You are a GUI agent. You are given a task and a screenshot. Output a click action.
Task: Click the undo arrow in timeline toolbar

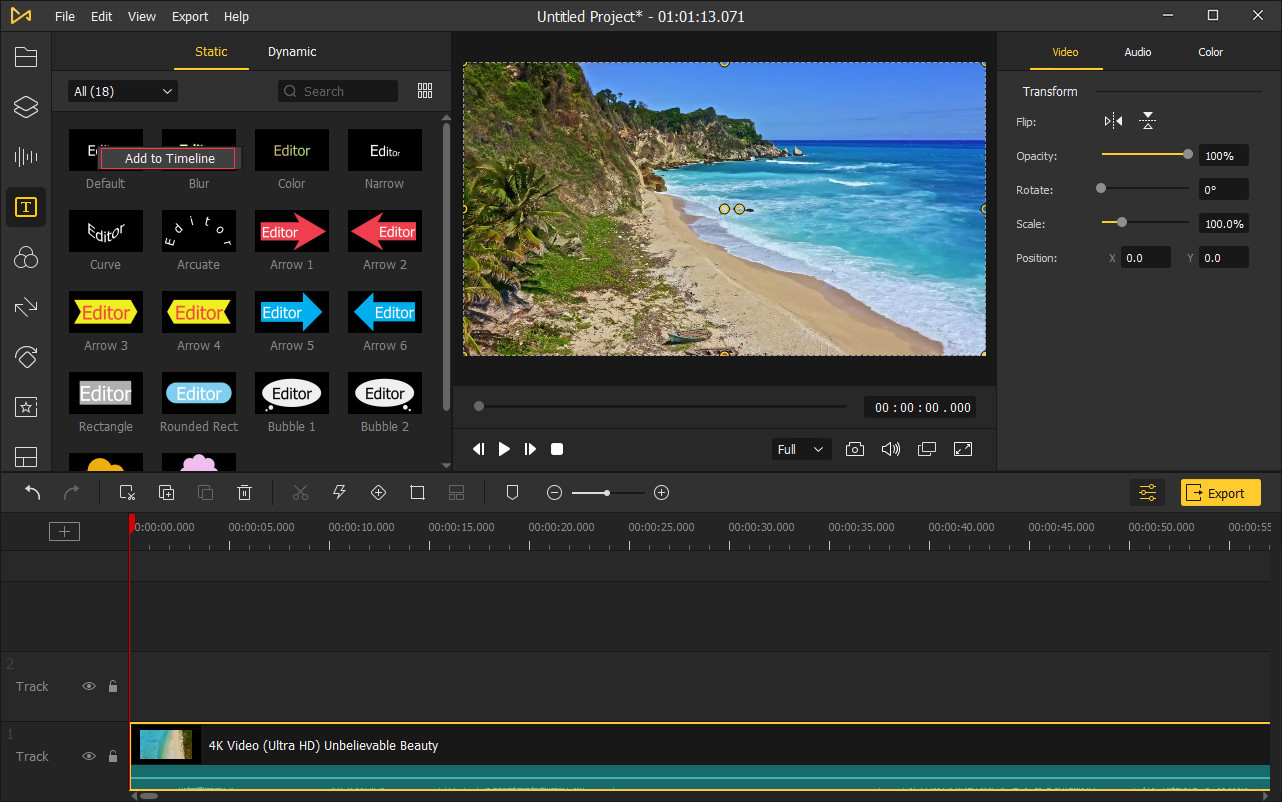click(33, 492)
